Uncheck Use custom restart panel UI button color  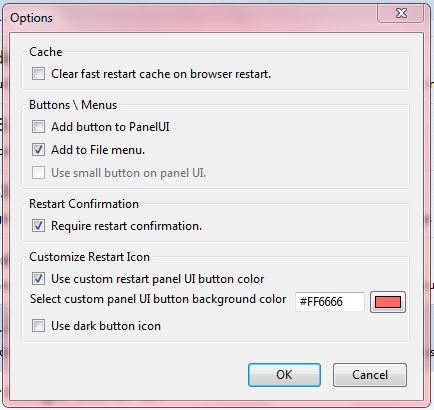click(x=38, y=279)
